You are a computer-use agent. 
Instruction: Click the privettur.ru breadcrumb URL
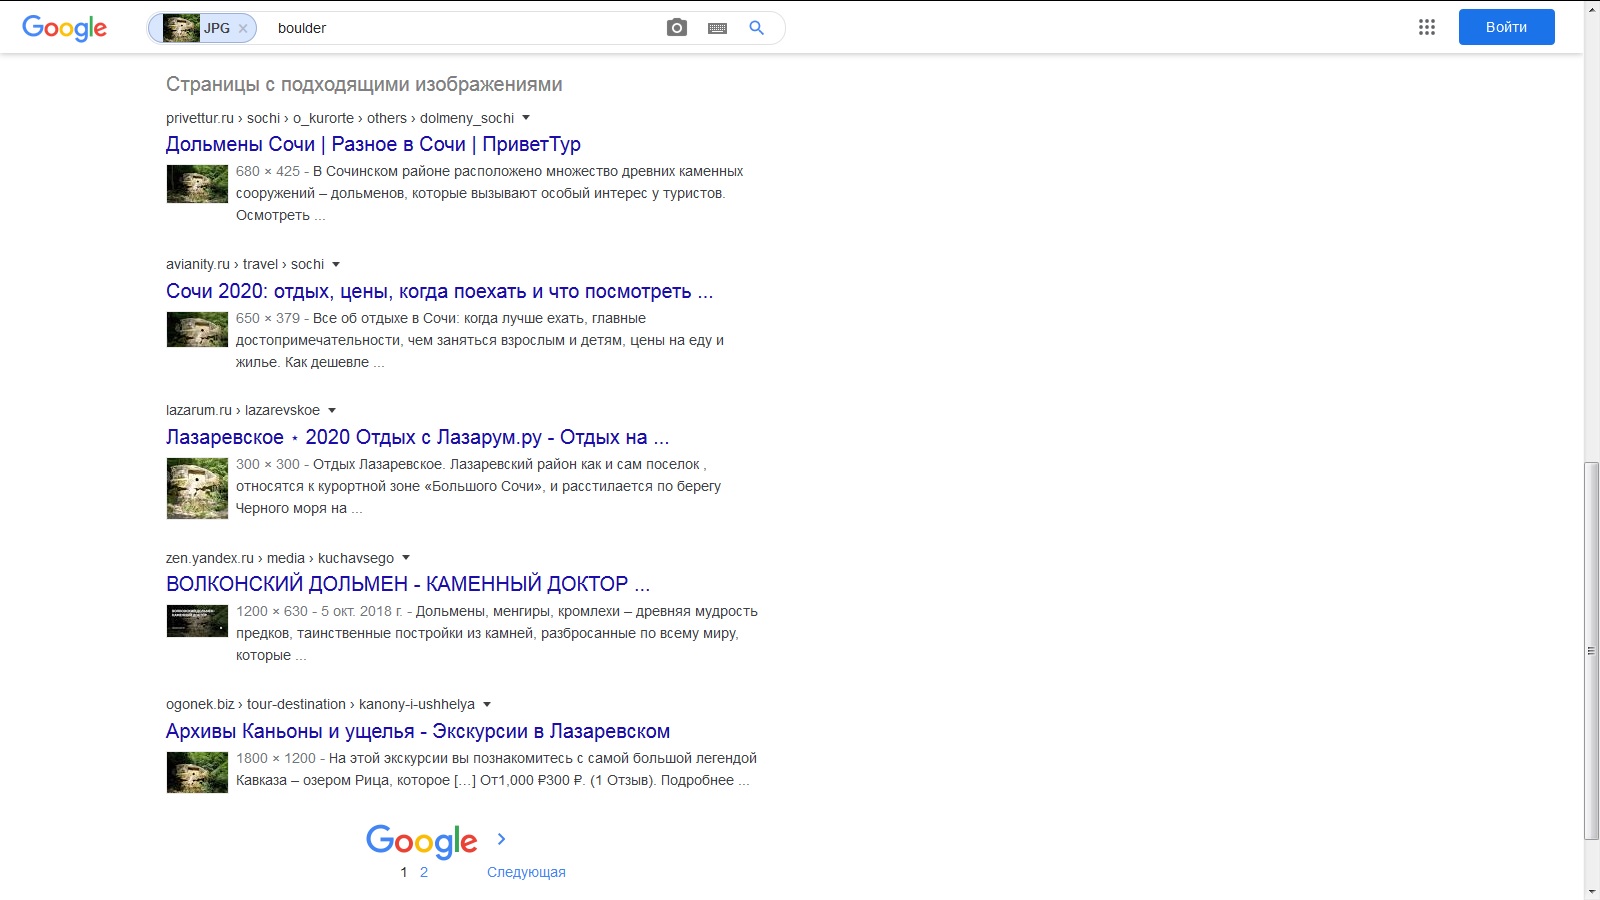[340, 118]
